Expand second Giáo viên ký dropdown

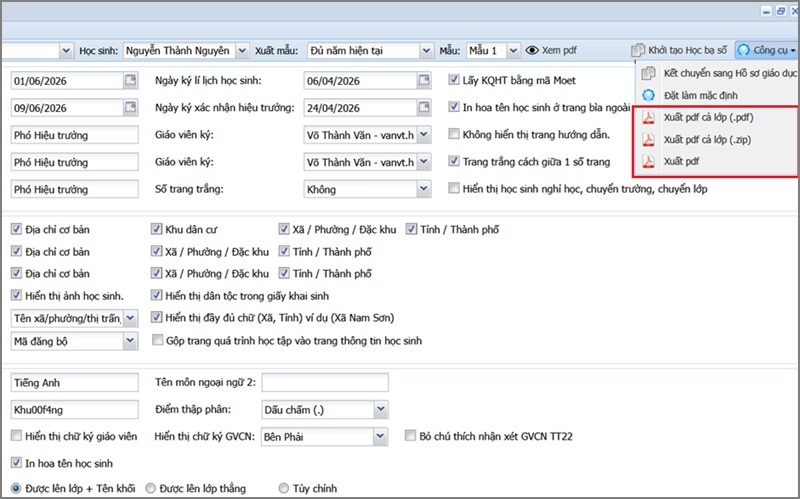(x=424, y=162)
